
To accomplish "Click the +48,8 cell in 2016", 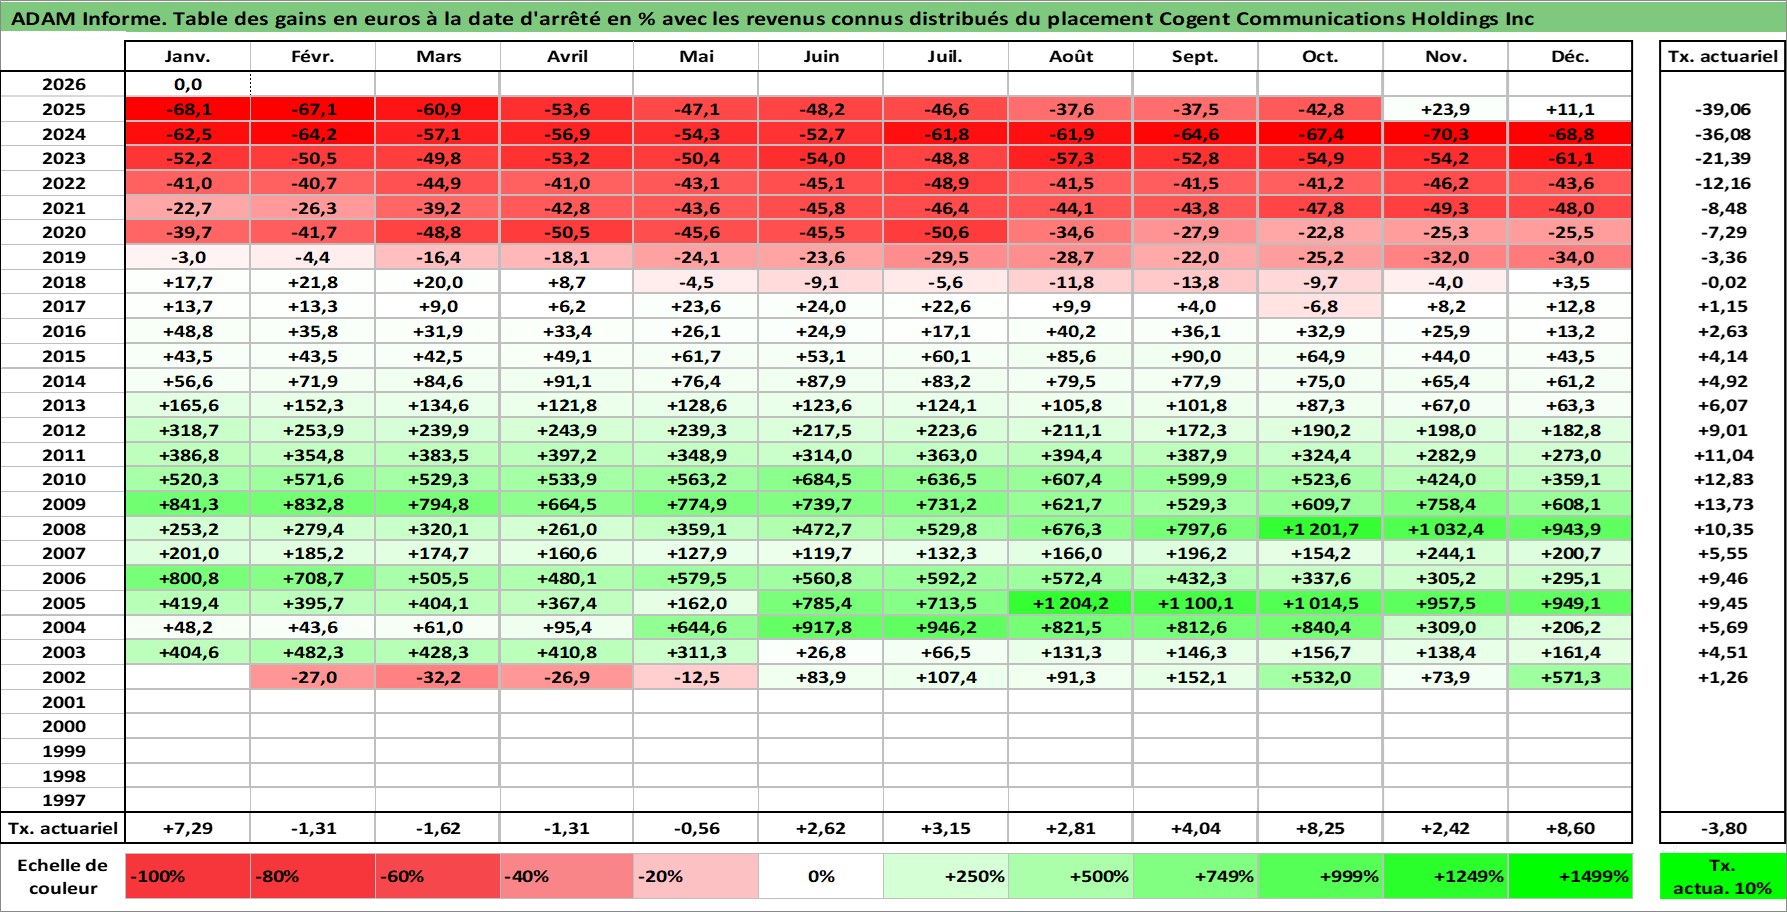I will 188,332.
